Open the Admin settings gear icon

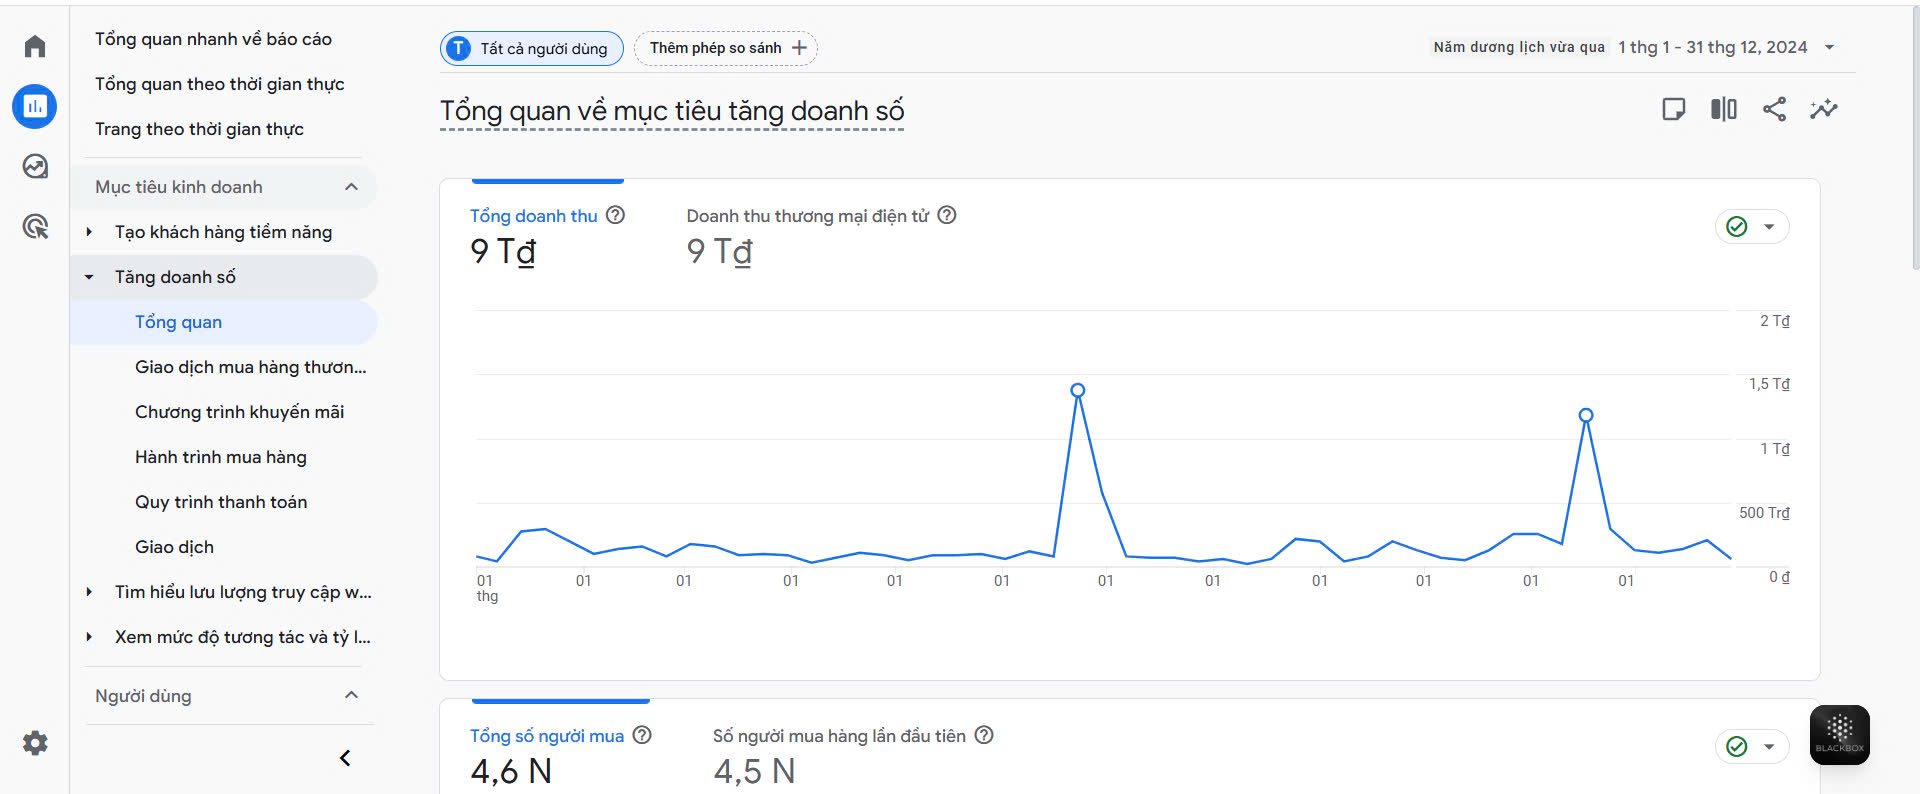click(x=35, y=743)
